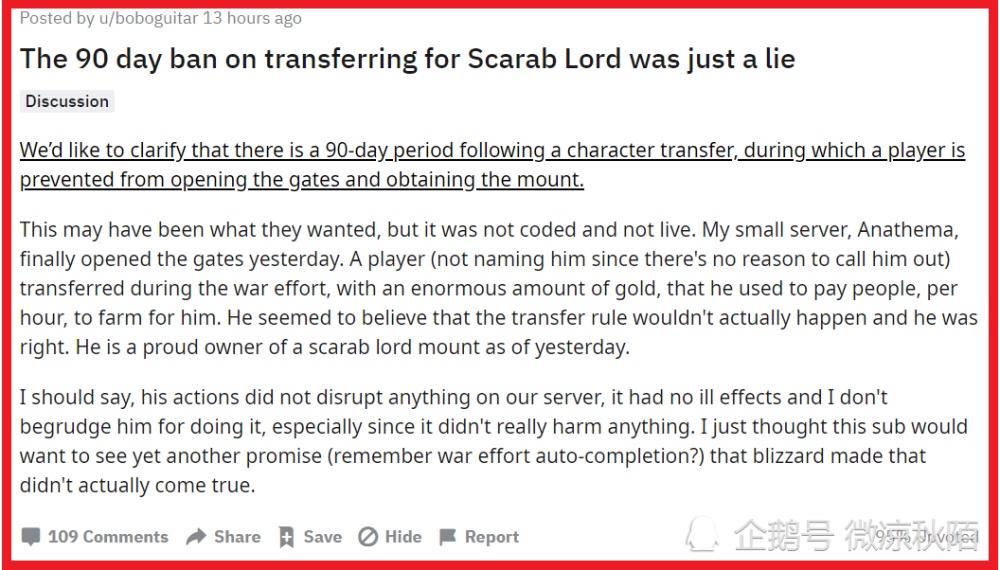Click the paragraph about war effort auto-completion
Viewport: 1000px width, 570px height.
(x=494, y=441)
